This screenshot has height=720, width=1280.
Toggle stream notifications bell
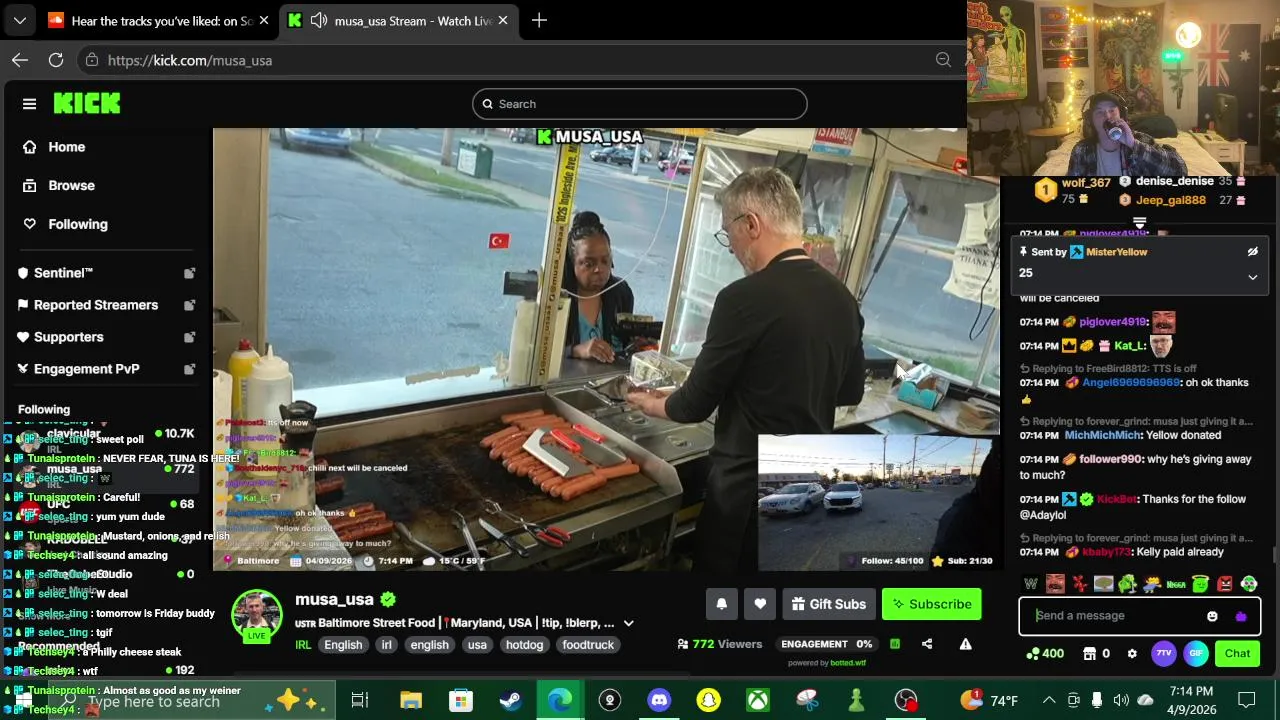(721, 604)
